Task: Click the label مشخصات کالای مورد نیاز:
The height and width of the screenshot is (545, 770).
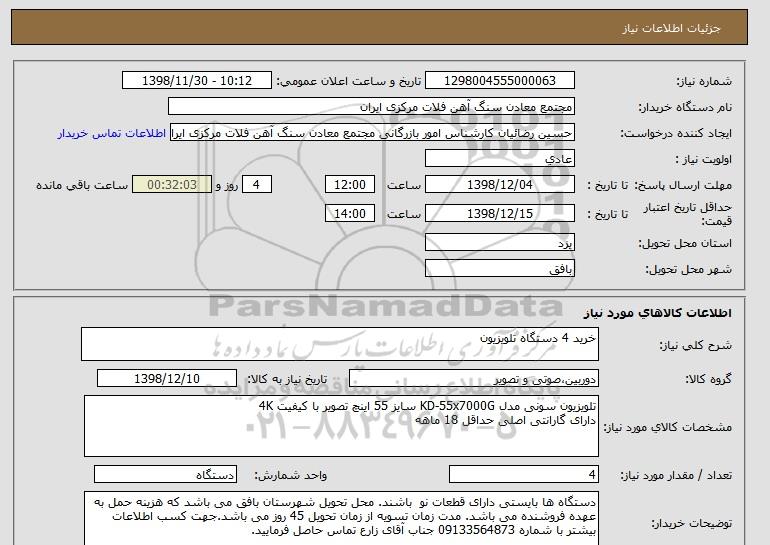Action: coord(668,427)
